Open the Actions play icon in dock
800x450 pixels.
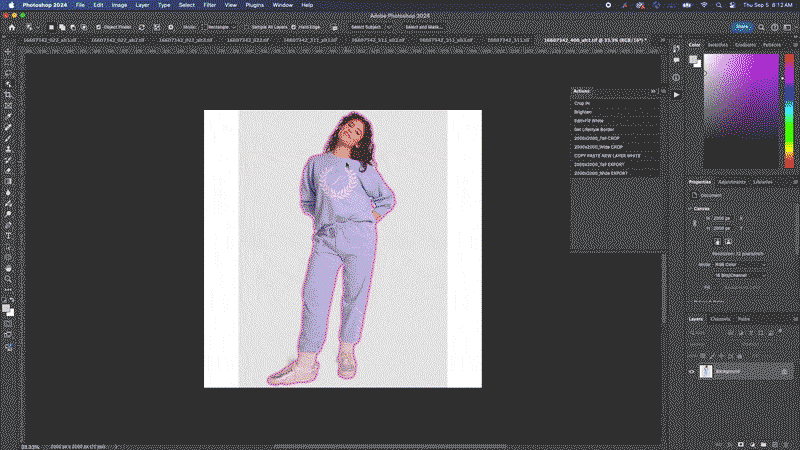pyautogui.click(x=676, y=95)
